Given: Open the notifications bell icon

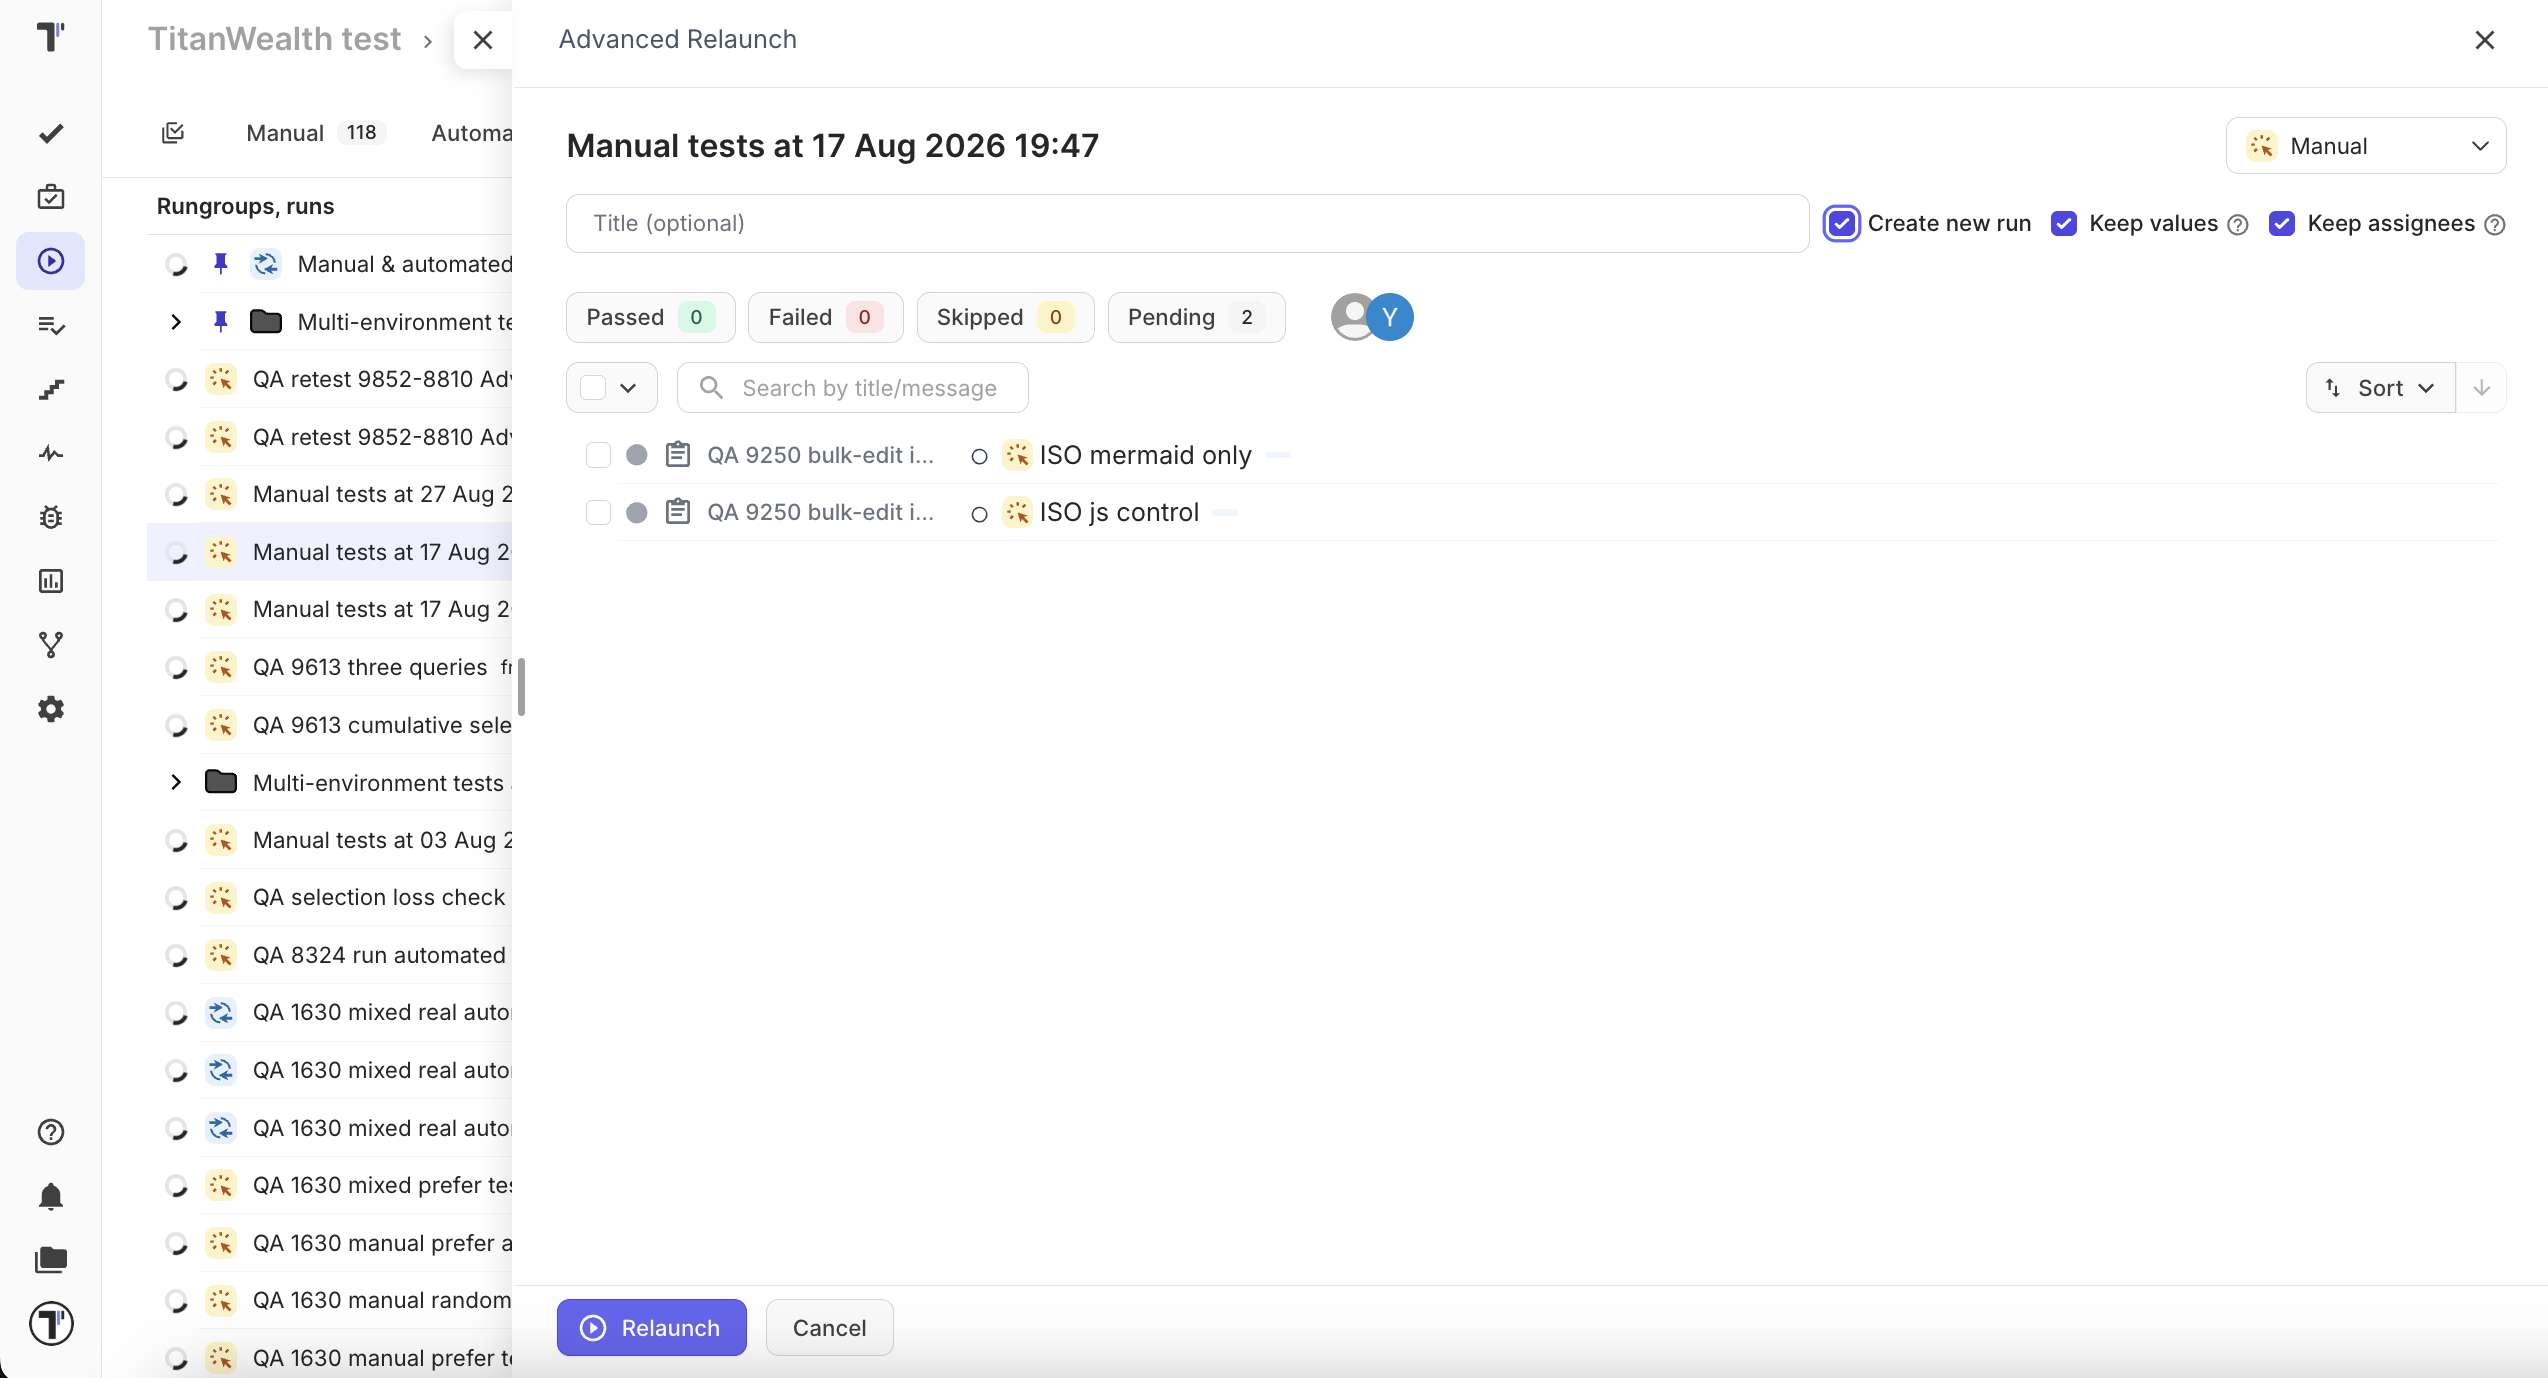Looking at the screenshot, I should [51, 1196].
